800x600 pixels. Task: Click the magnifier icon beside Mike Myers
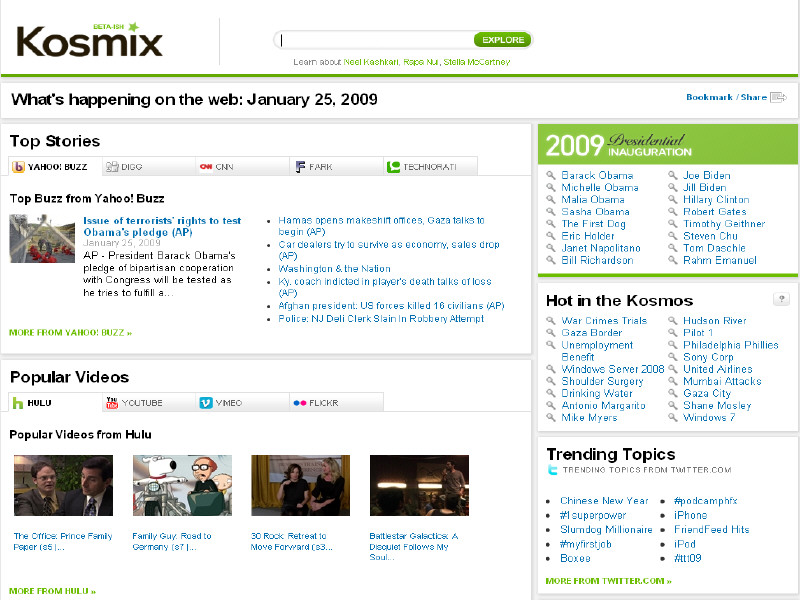pyautogui.click(x=551, y=417)
